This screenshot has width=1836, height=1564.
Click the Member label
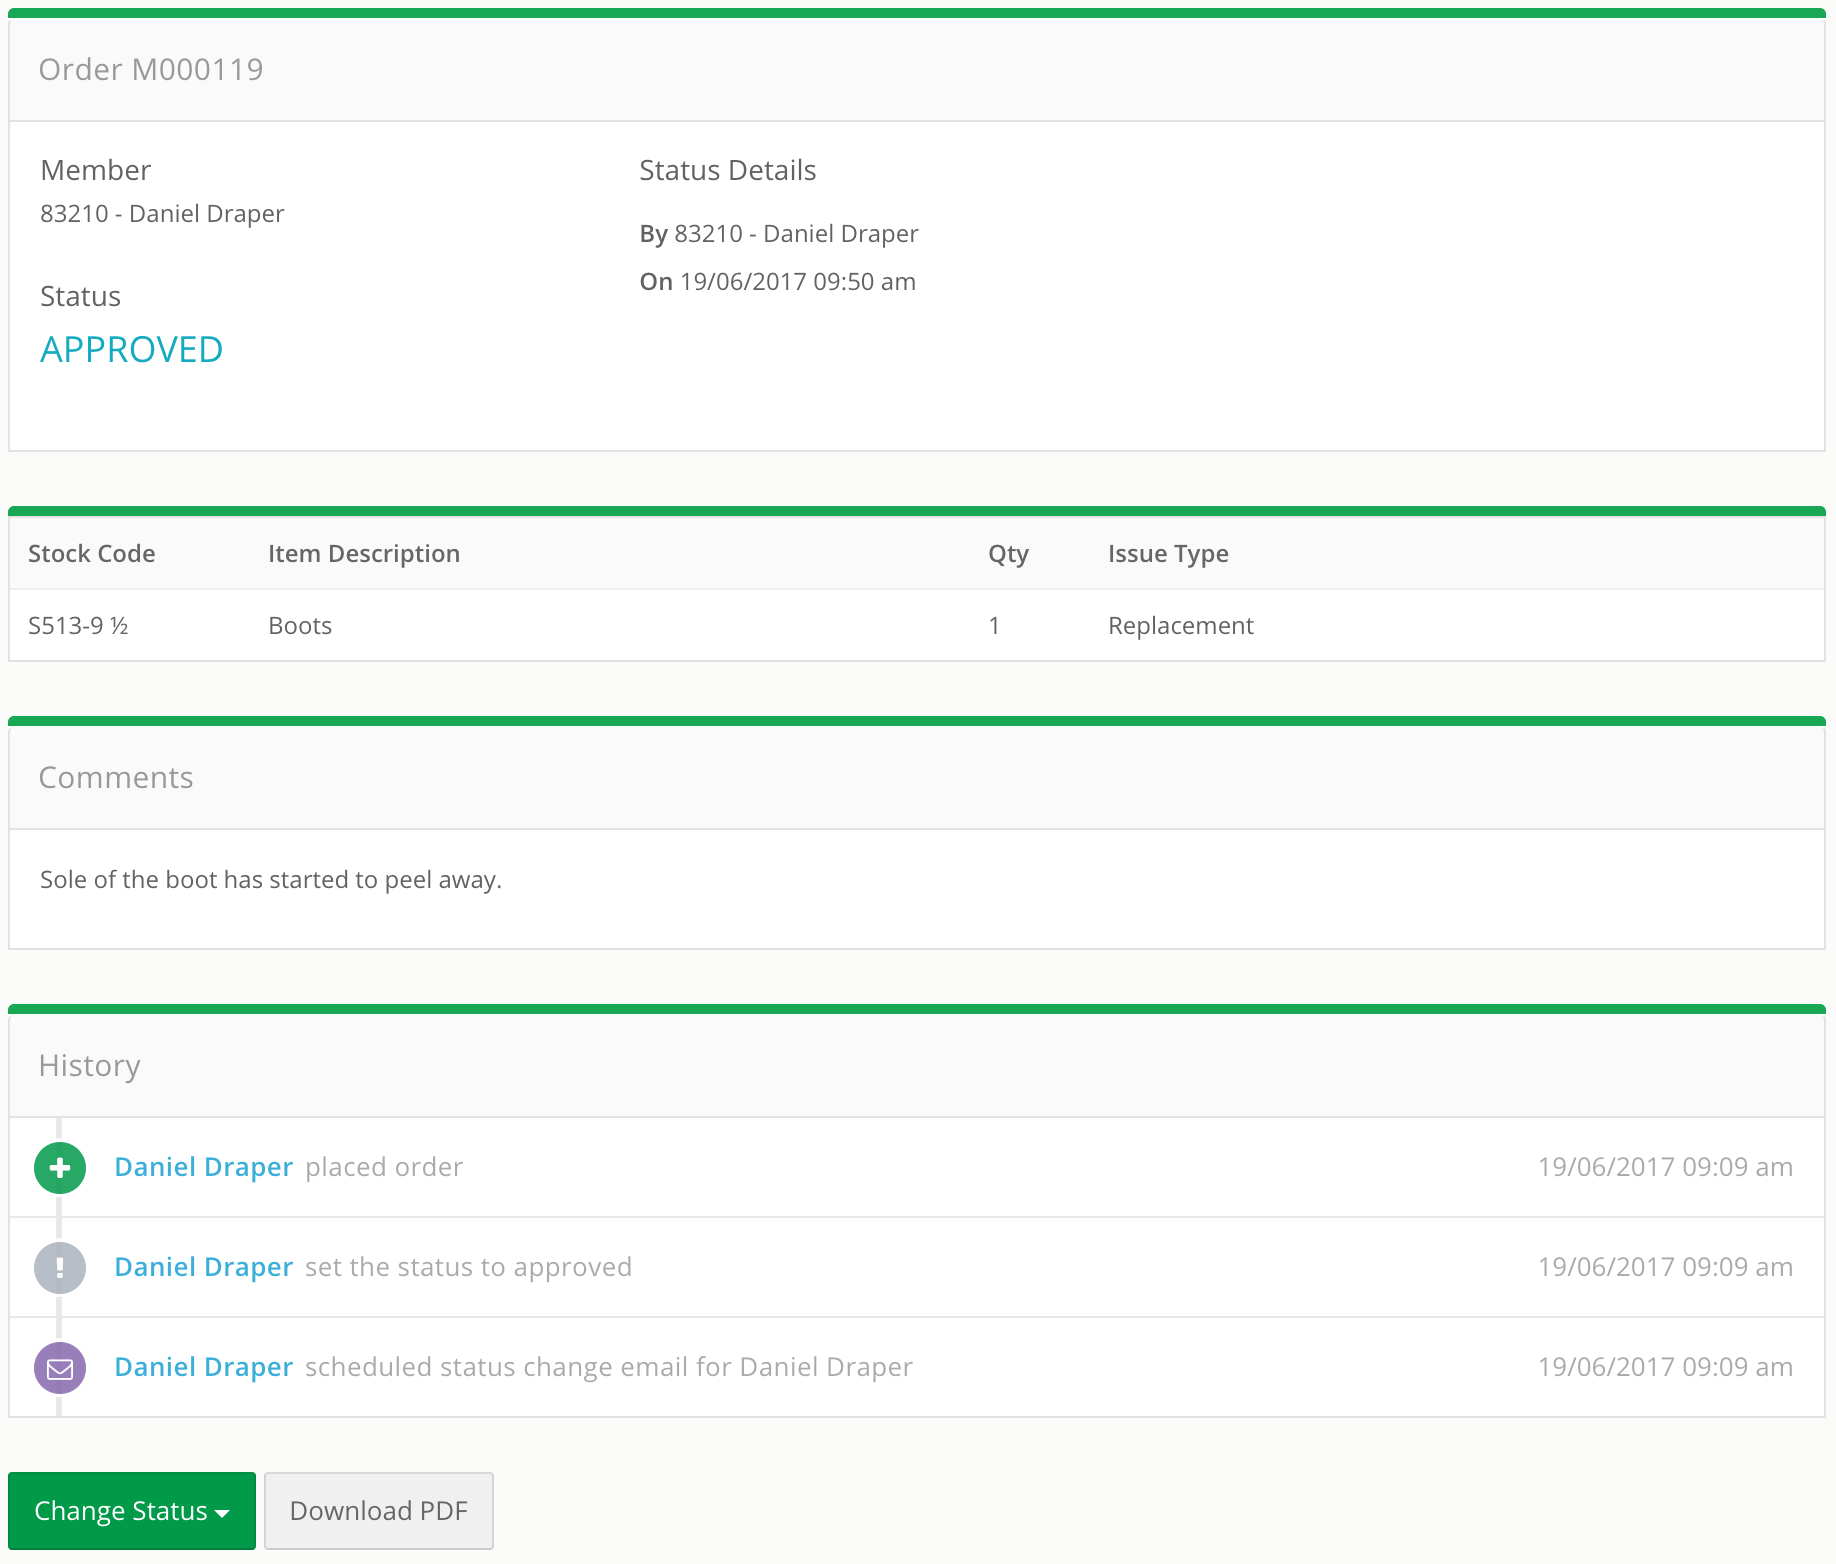click(96, 171)
